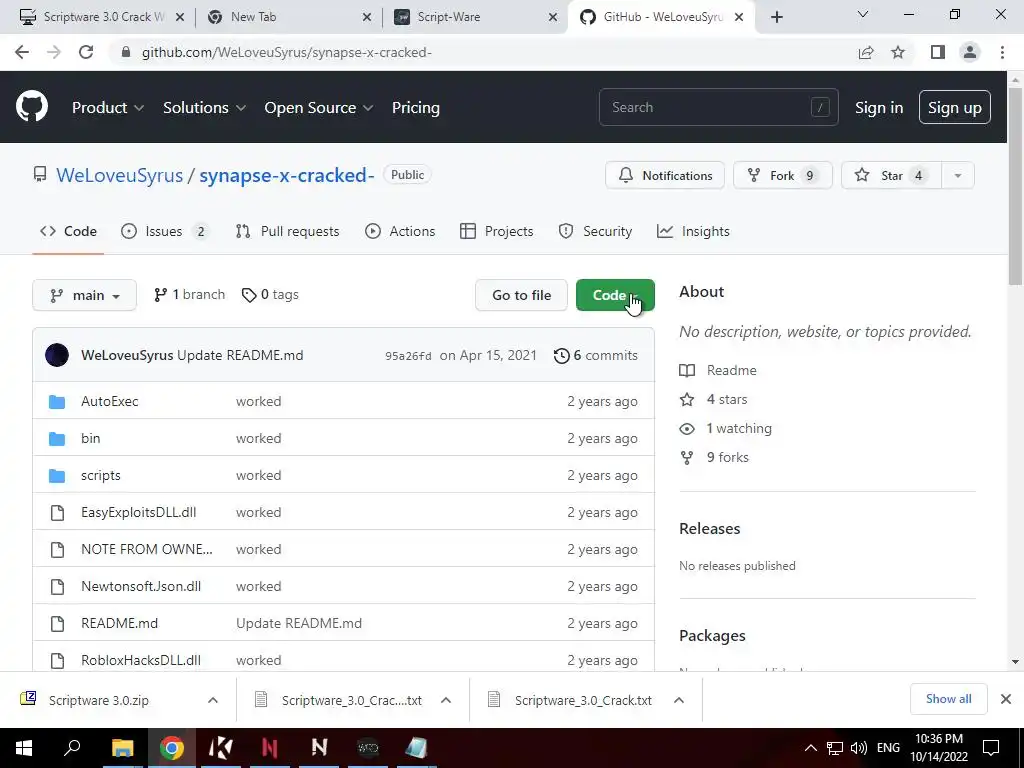1024x768 pixels.
Task: Click the scripts folder icon
Action: pyautogui.click(x=57, y=475)
